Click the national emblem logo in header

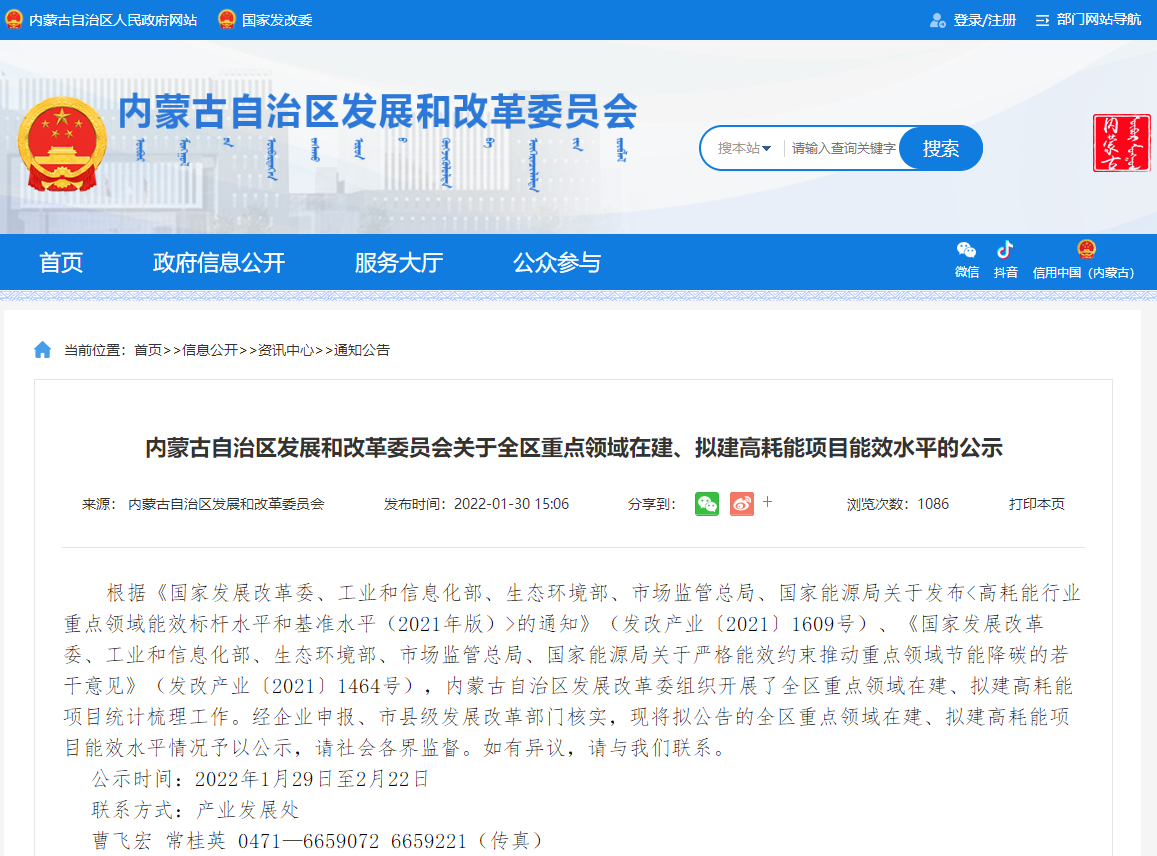pyautogui.click(x=62, y=144)
